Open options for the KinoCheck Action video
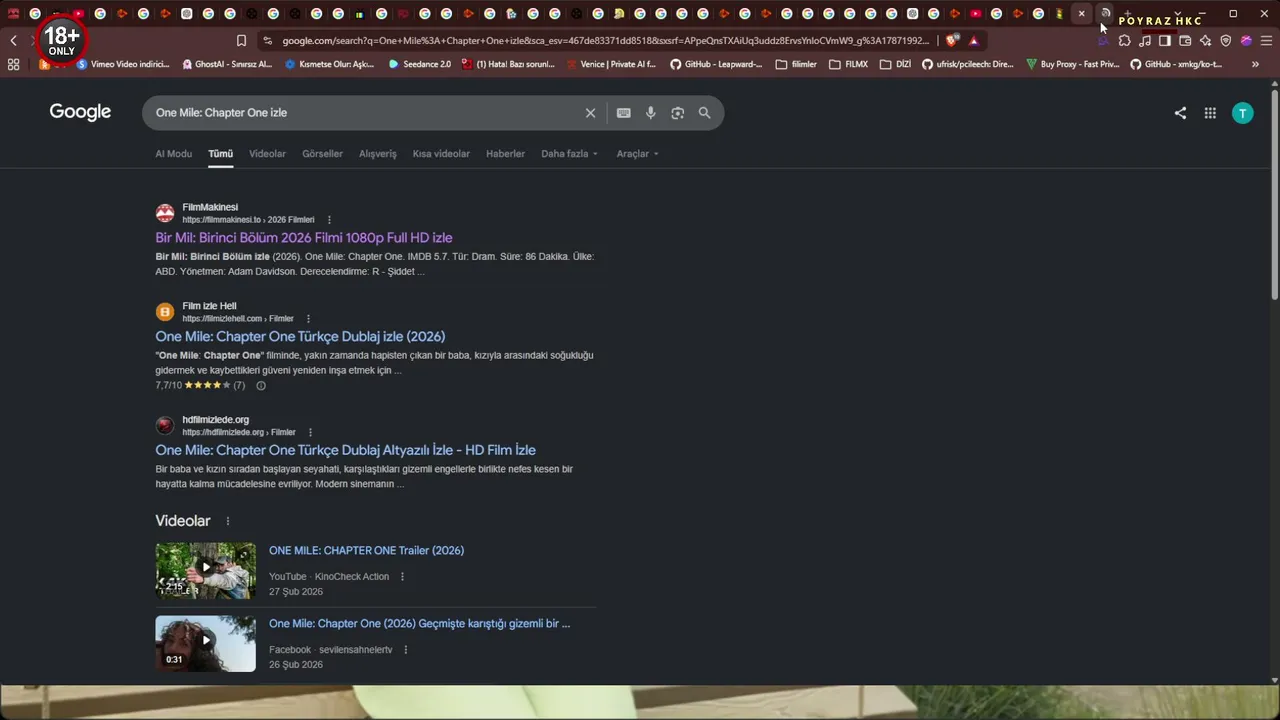The width and height of the screenshot is (1280, 720). pyautogui.click(x=403, y=577)
